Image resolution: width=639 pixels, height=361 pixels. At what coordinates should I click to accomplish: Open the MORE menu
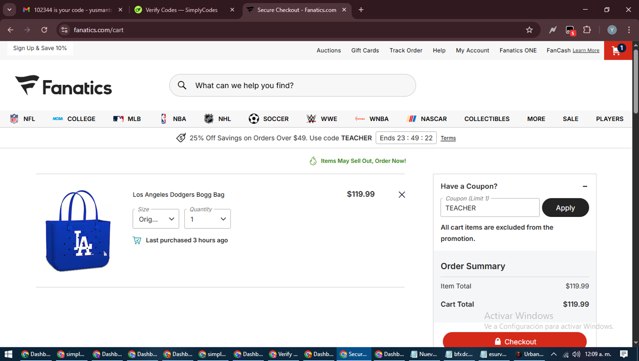[536, 119]
